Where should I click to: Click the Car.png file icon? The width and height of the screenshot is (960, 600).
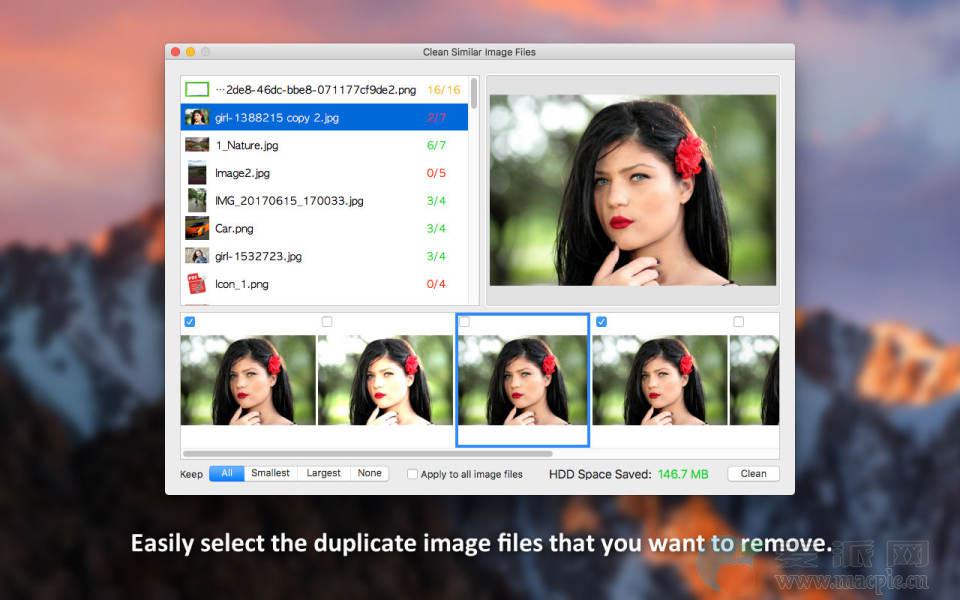[x=197, y=228]
